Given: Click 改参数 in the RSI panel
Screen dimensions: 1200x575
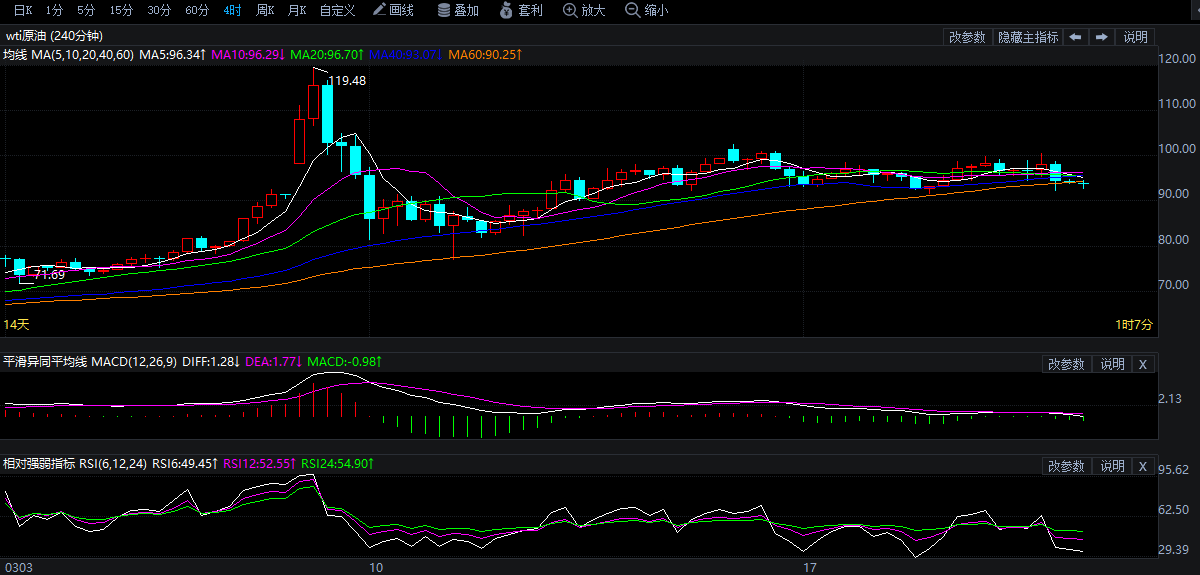Looking at the screenshot, I should pos(1066,466).
